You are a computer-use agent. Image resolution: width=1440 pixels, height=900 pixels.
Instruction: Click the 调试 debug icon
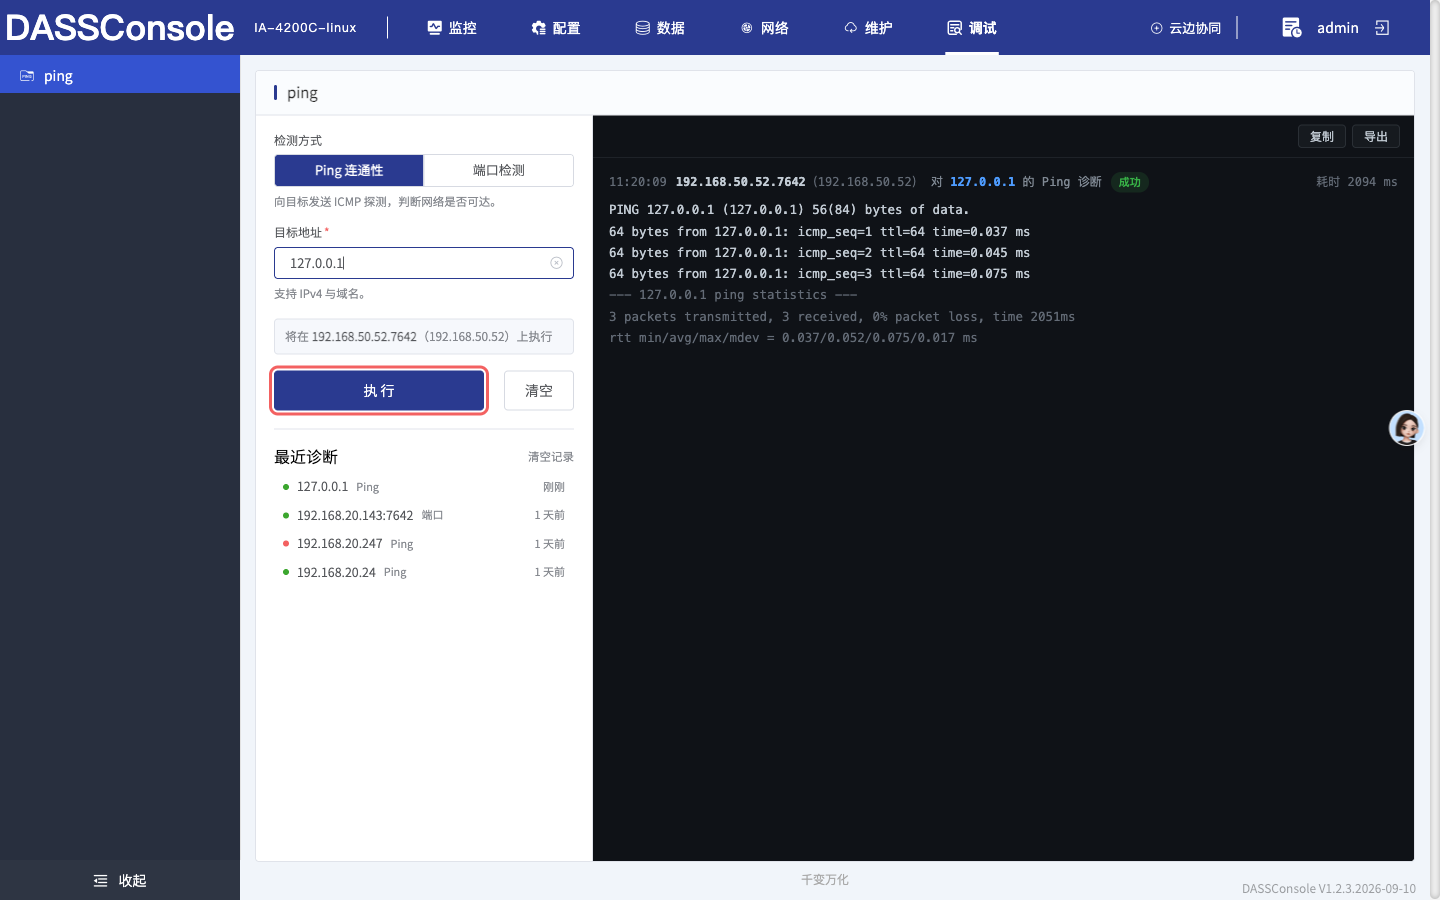pyautogui.click(x=955, y=28)
